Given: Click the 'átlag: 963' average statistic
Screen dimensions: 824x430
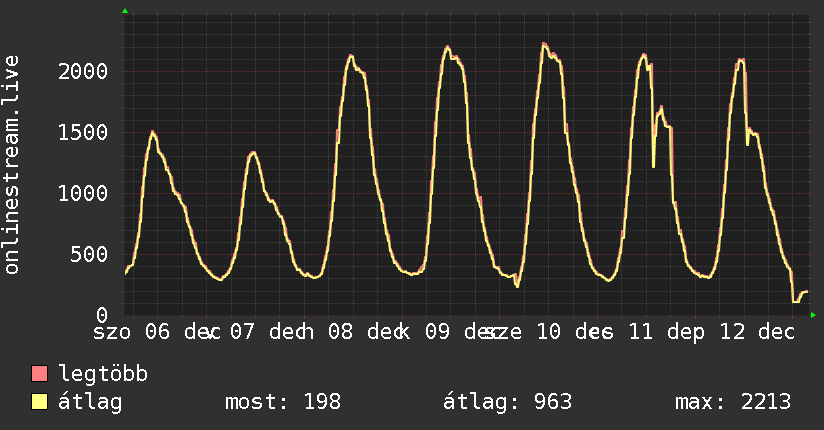Looking at the screenshot, I should point(507,402).
